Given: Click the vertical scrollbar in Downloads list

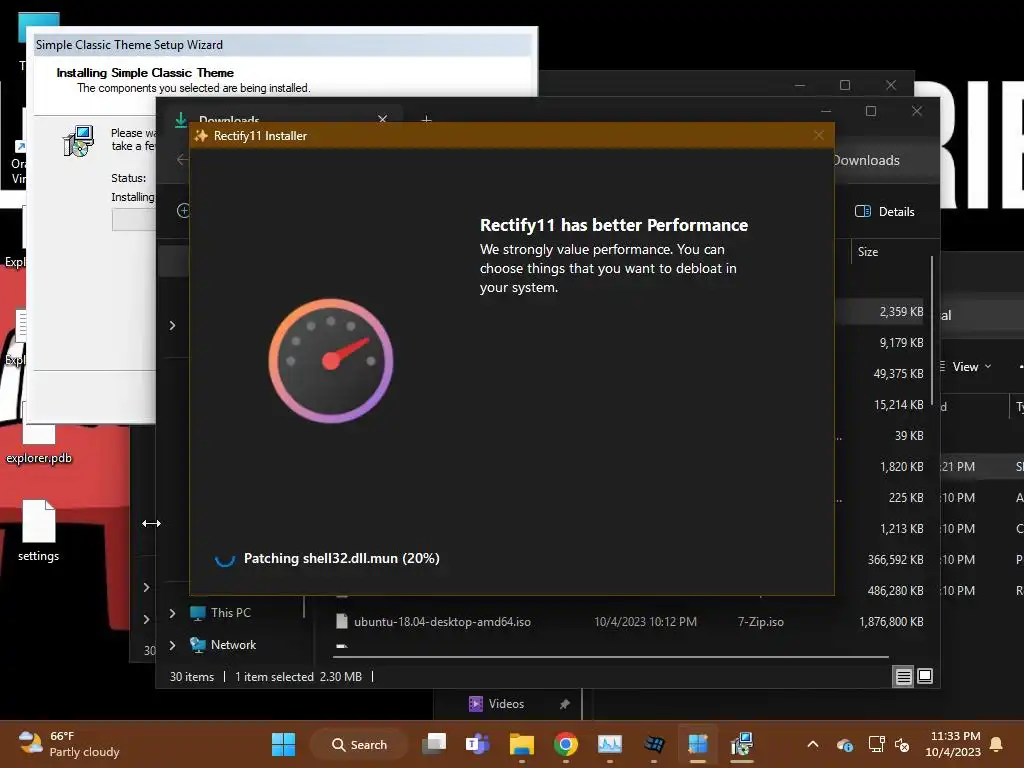Looking at the screenshot, I should [x=931, y=330].
